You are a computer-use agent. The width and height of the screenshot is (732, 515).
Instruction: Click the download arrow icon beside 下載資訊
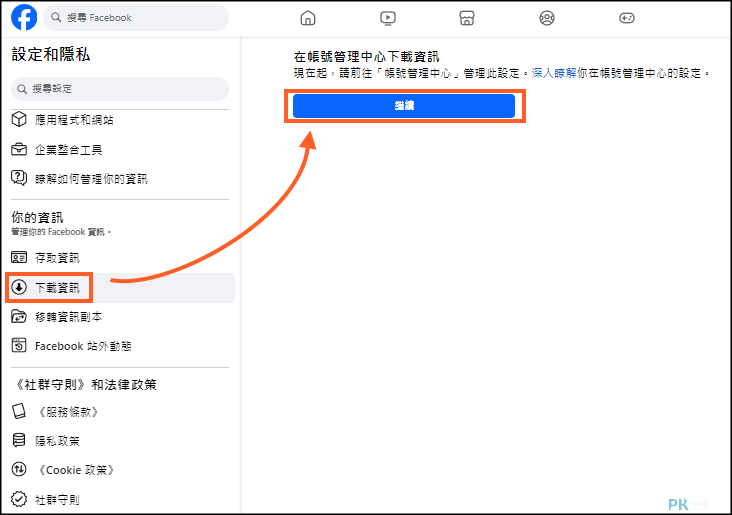pos(19,287)
